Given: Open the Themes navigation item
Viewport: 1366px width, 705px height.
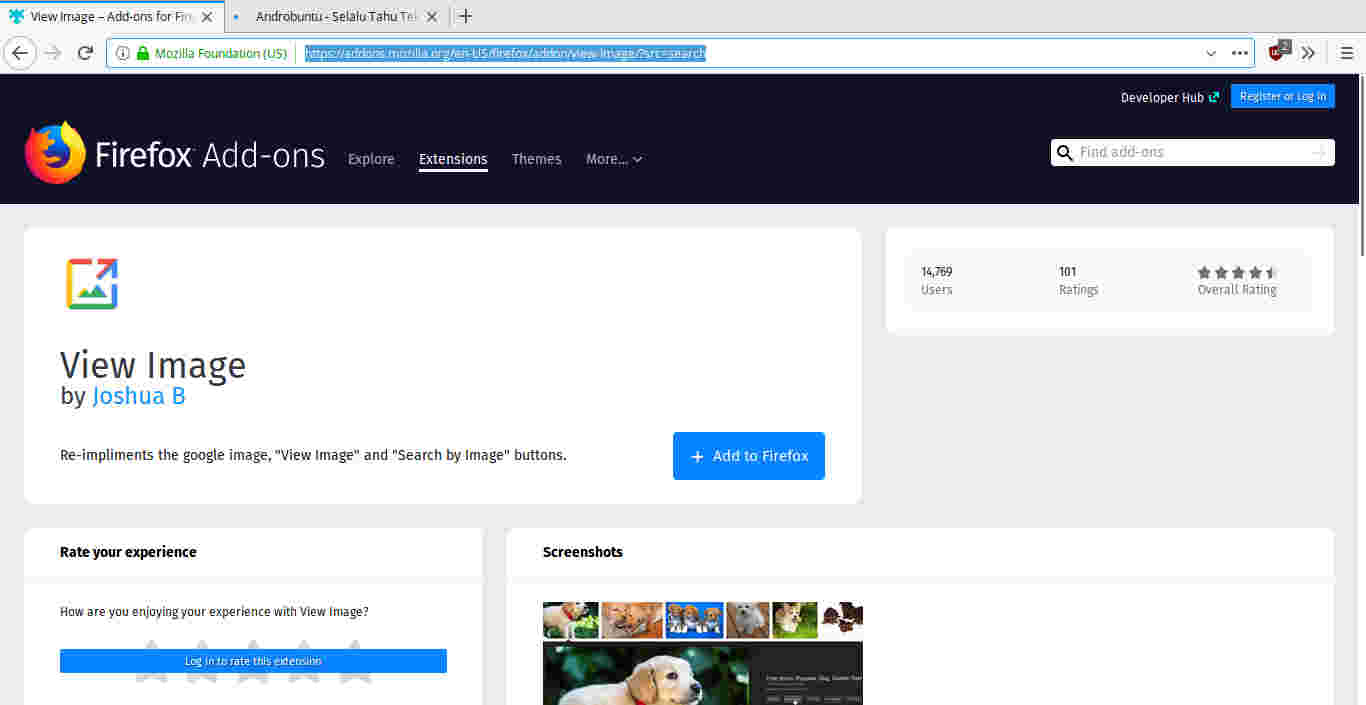Looking at the screenshot, I should [536, 159].
